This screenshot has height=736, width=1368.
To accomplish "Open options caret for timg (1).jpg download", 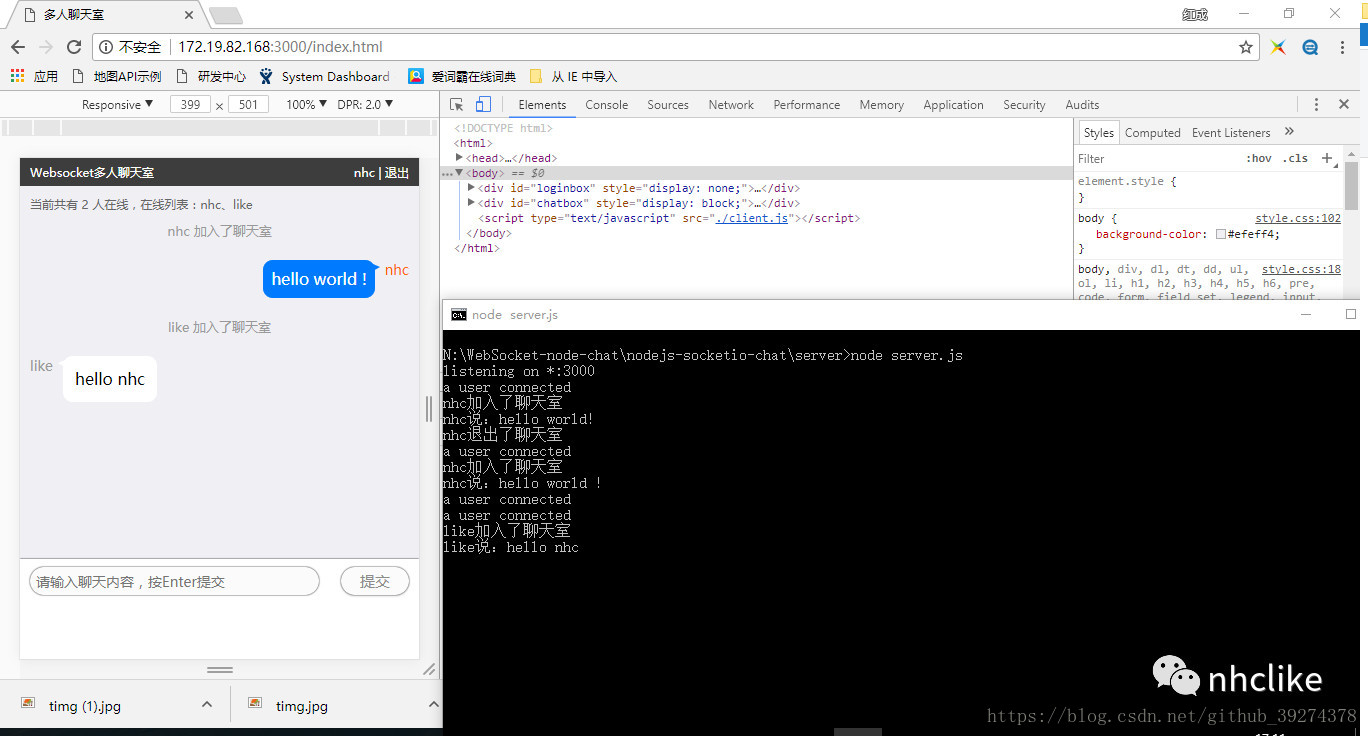I will click(x=207, y=705).
